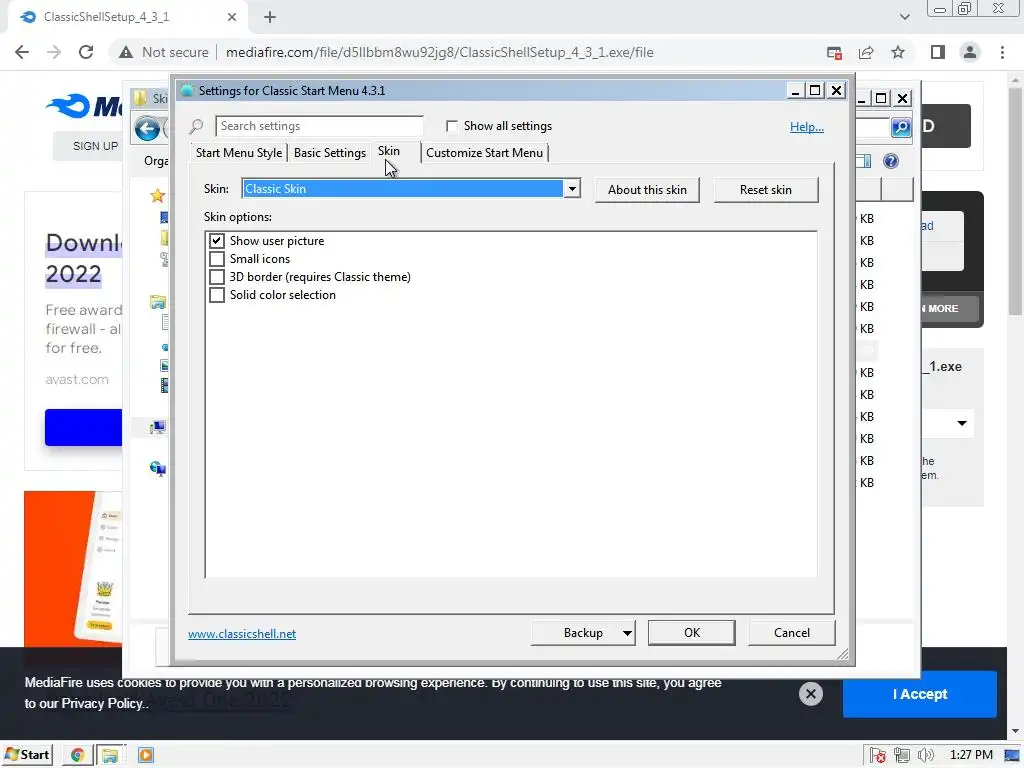Click the Reset skin button

tap(765, 190)
